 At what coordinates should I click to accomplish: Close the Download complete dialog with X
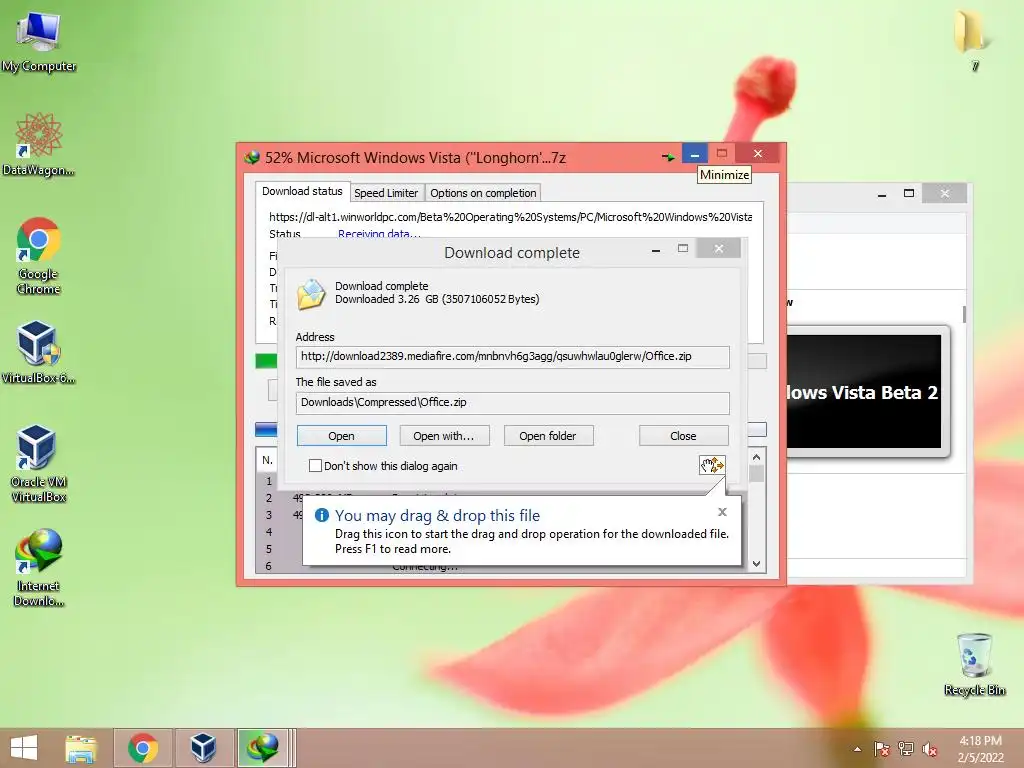pyautogui.click(x=718, y=249)
